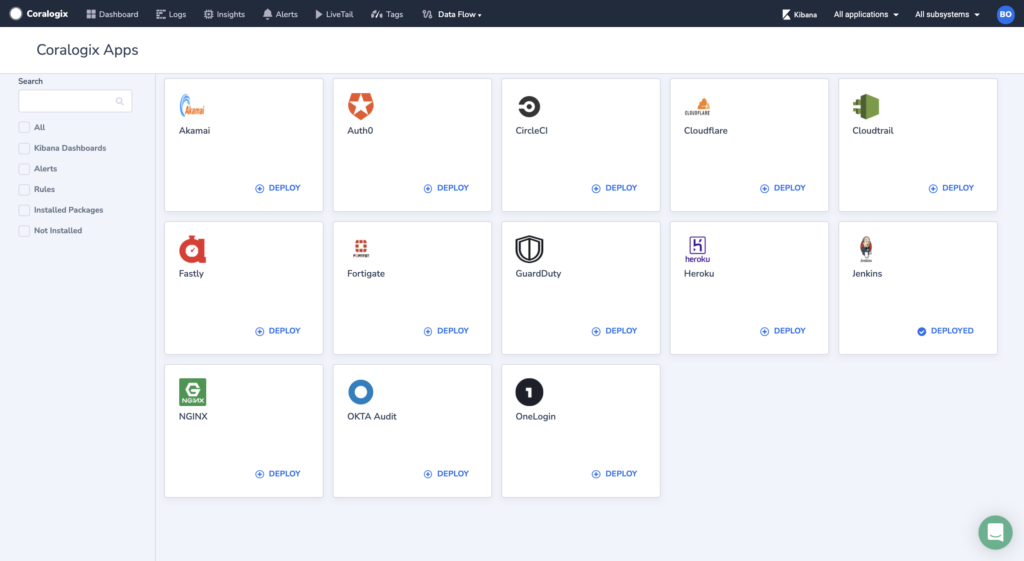The width and height of the screenshot is (1024, 561).
Task: Click the Coralogix Apps heading
Action: pos(87,50)
